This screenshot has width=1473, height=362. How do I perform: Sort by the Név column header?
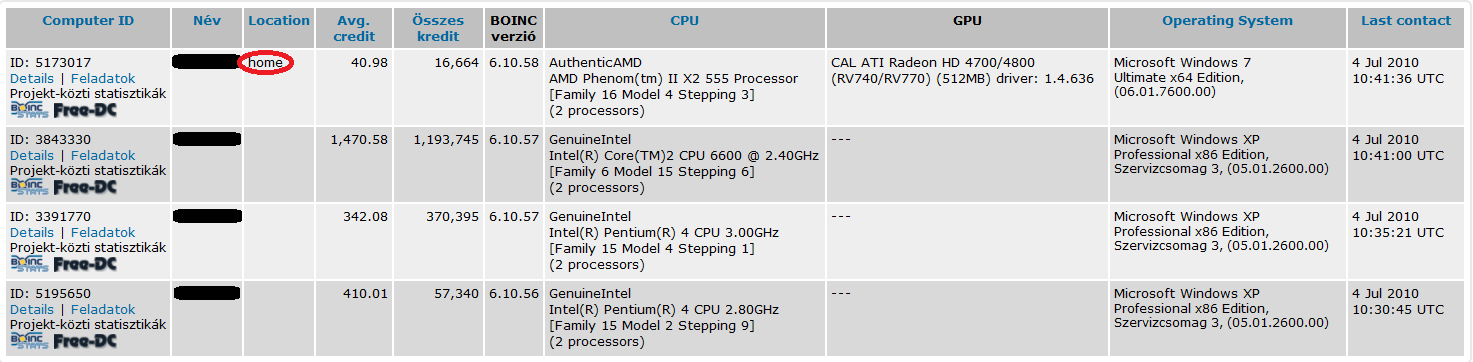tap(207, 21)
